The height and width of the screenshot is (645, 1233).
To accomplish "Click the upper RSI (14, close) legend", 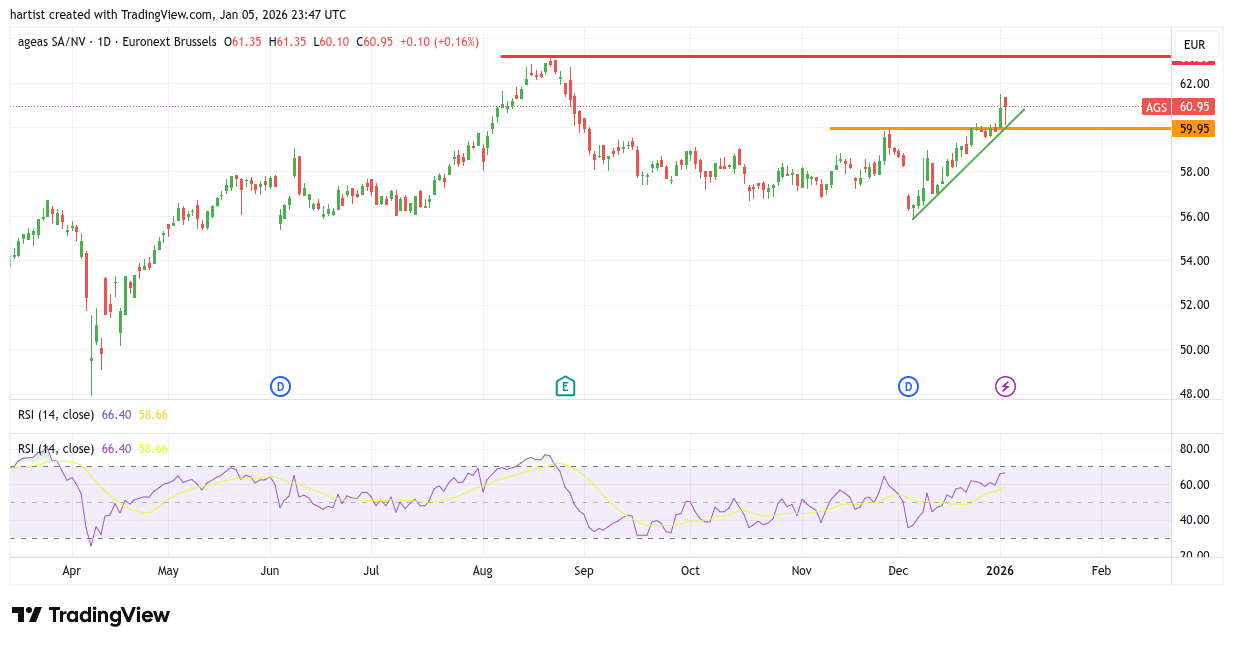I will click(56, 414).
